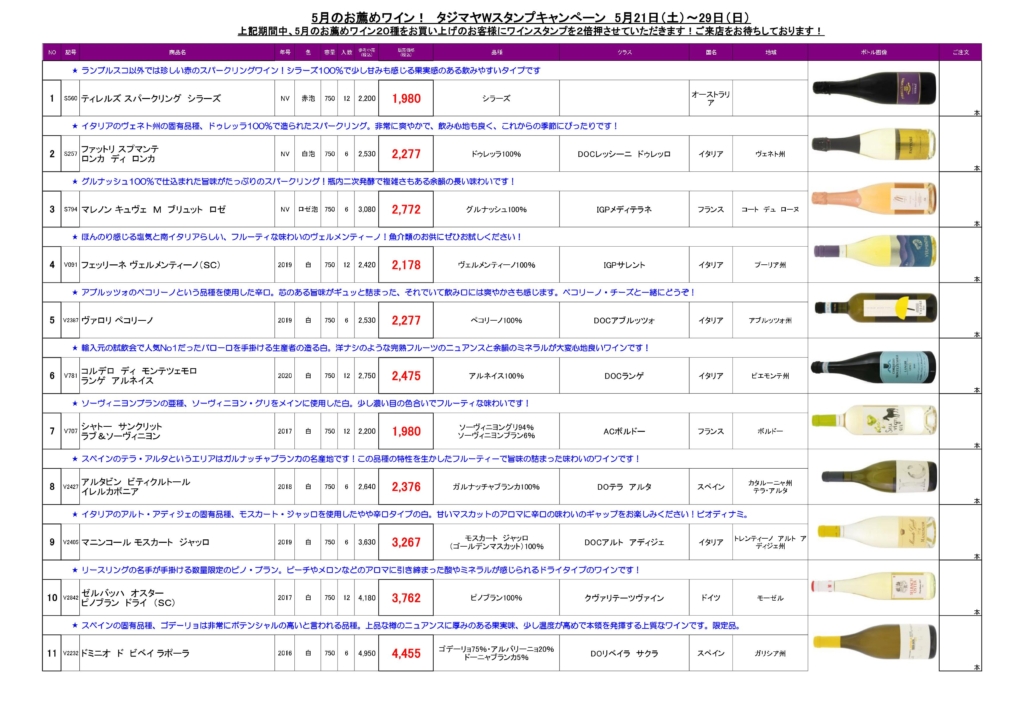Click wine name マニンコール モスカート ジャッロ
The width and height of the screenshot is (1024, 724).
tap(146, 543)
